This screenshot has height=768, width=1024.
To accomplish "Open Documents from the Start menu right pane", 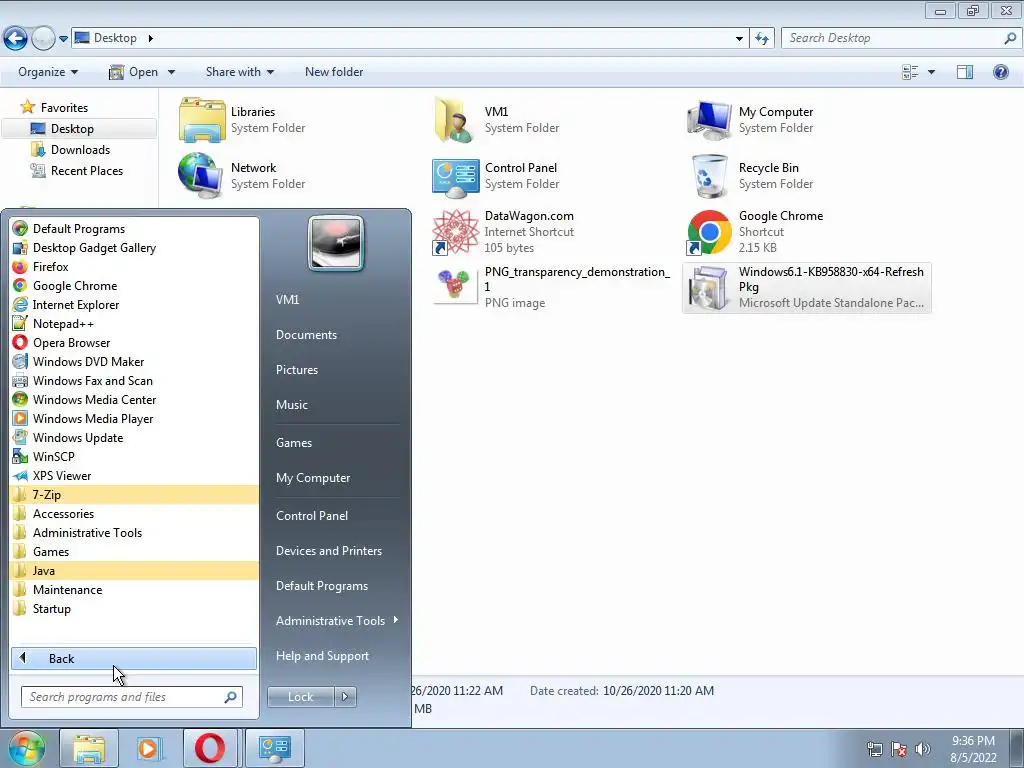I will click(306, 334).
